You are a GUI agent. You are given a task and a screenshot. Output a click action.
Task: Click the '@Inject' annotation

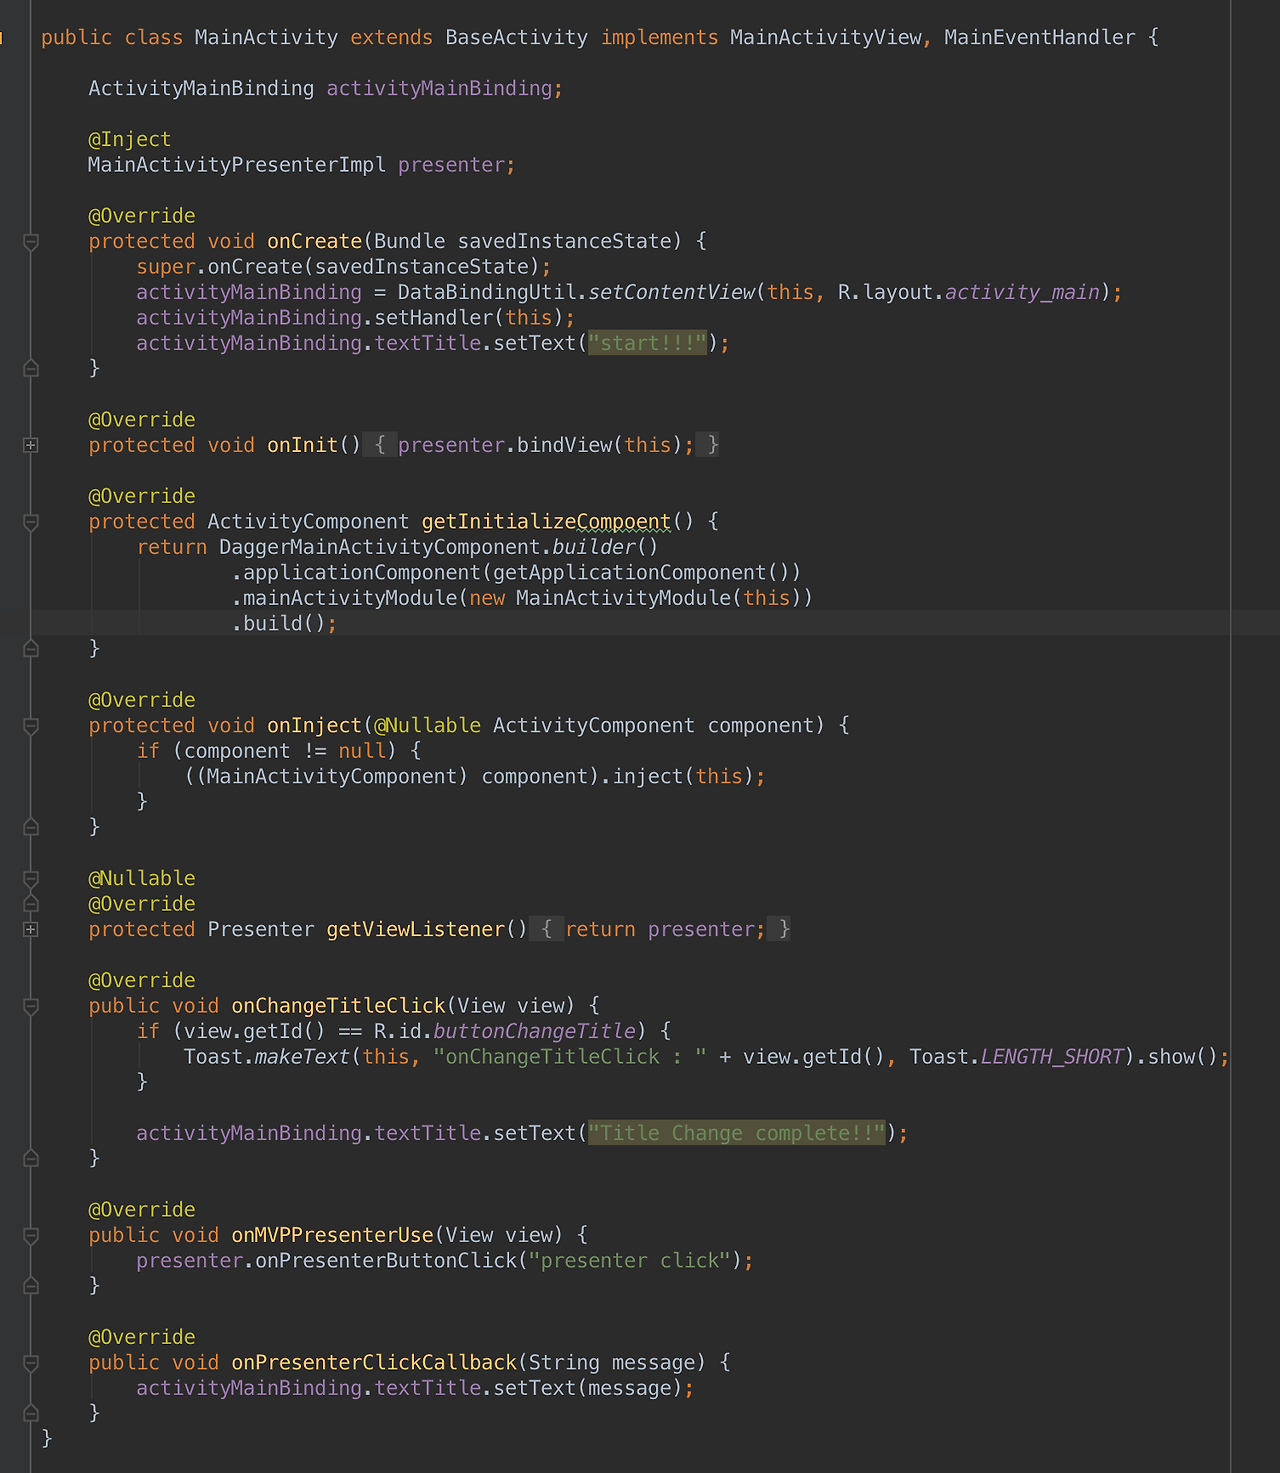pyautogui.click(x=130, y=139)
